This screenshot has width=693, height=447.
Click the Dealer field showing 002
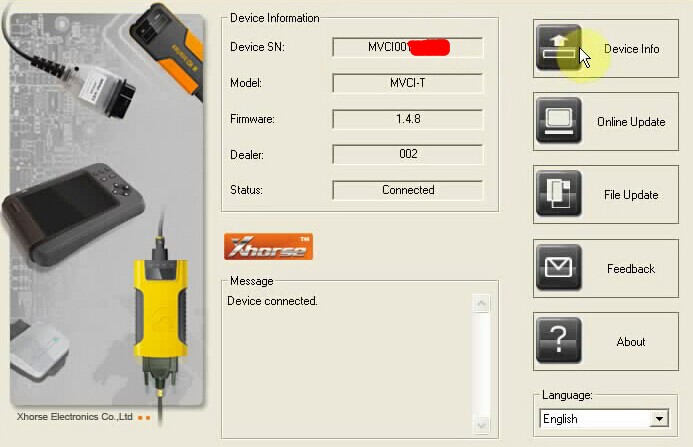[x=407, y=154]
